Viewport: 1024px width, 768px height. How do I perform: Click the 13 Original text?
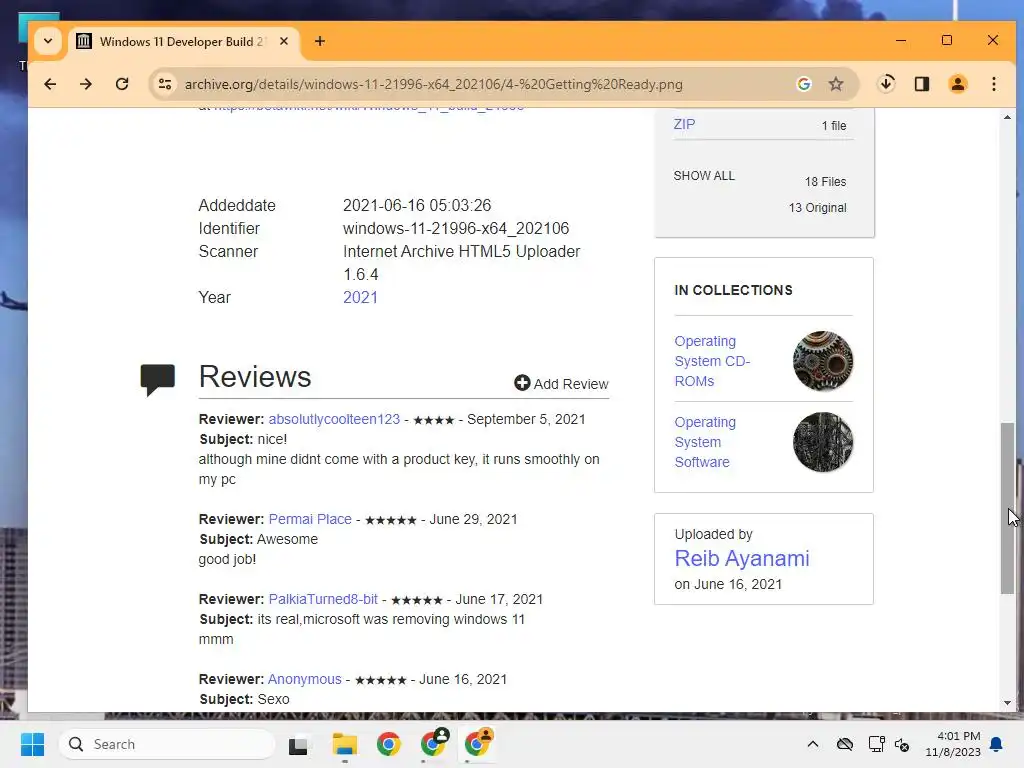coord(817,208)
